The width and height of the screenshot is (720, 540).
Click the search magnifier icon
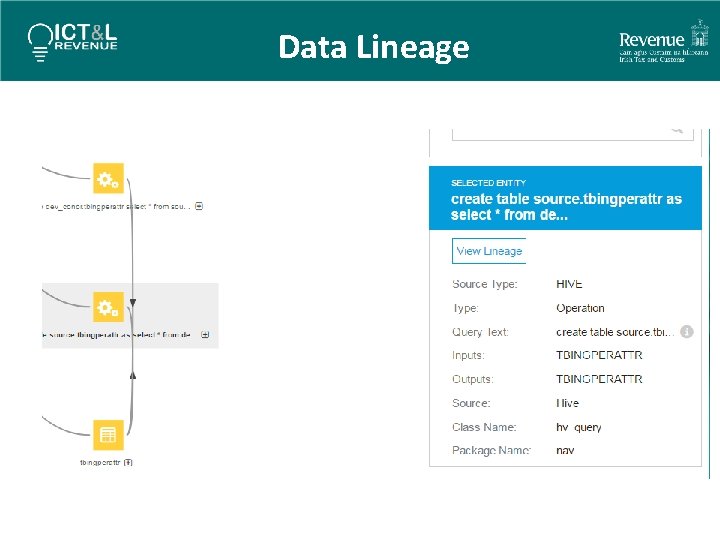point(678,131)
